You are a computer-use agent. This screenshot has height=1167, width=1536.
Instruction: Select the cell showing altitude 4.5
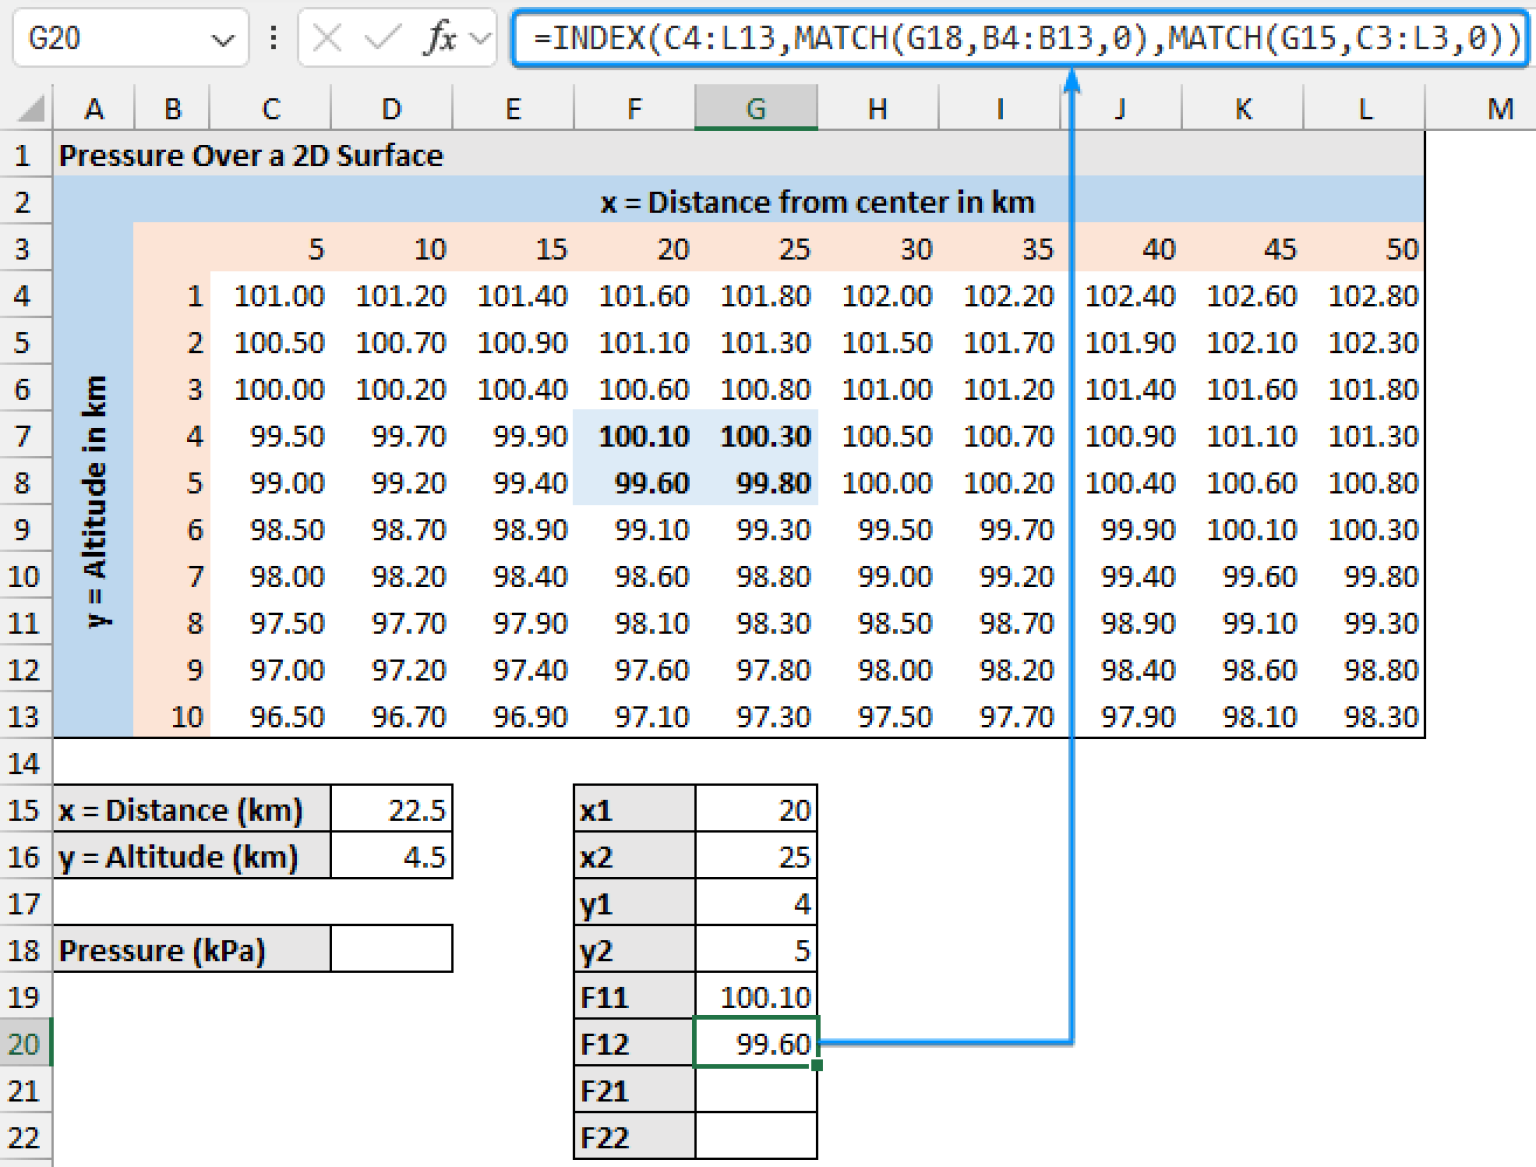tap(392, 856)
